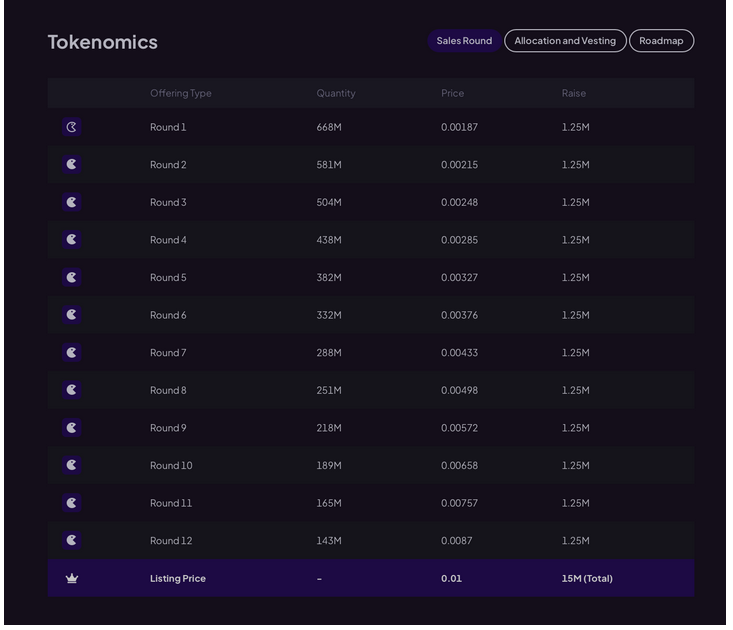Image resolution: width=733 pixels, height=630 pixels.
Task: Click the Tokenomics heading
Action: click(103, 42)
